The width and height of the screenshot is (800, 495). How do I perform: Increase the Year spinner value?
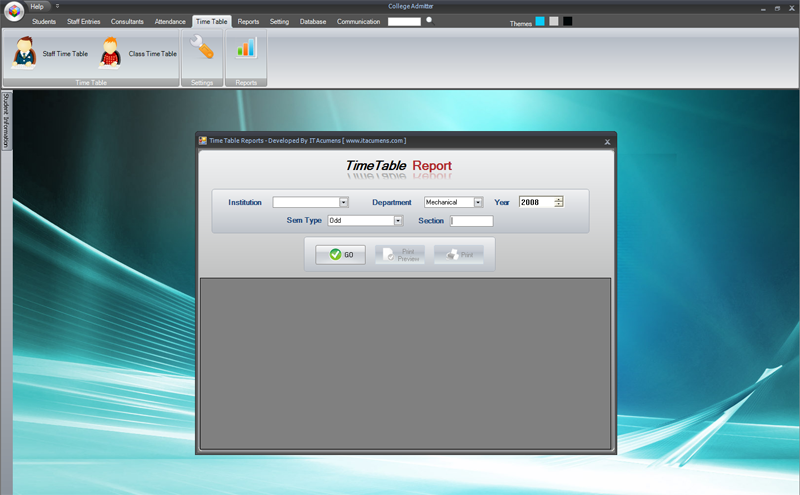tap(559, 199)
